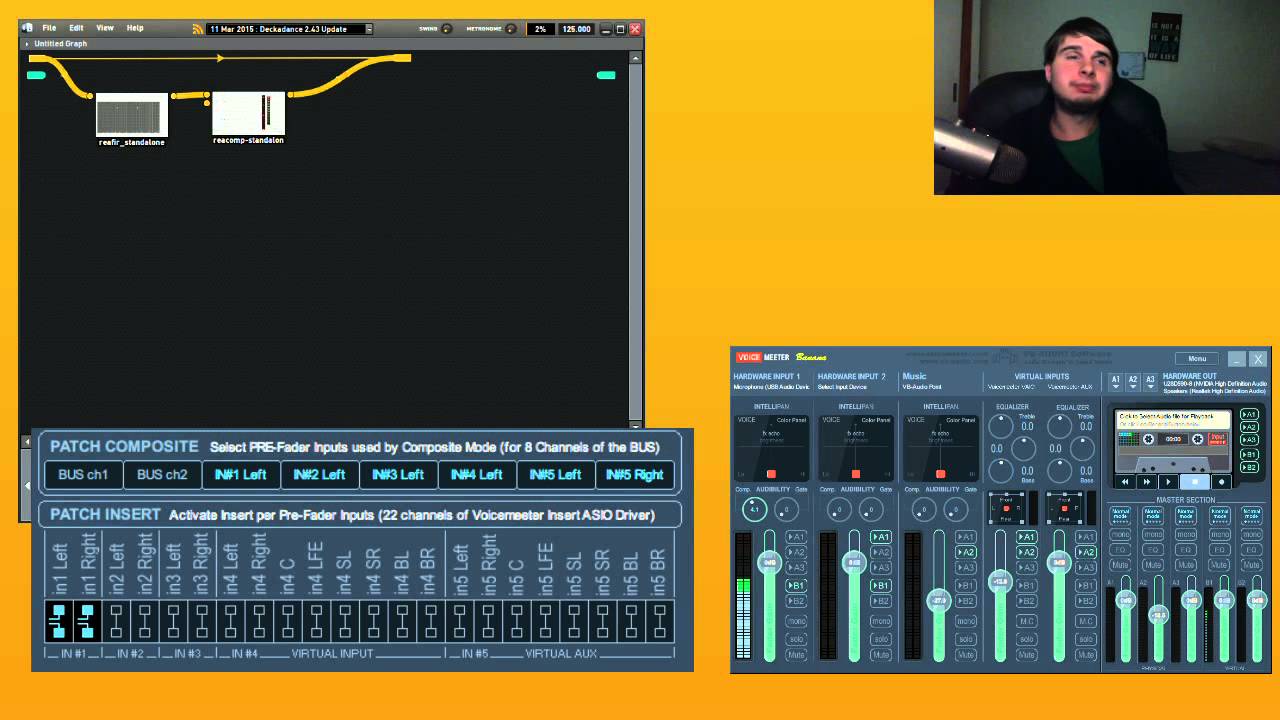Click Hardware Input 1 Intellipan red square

point(771,474)
